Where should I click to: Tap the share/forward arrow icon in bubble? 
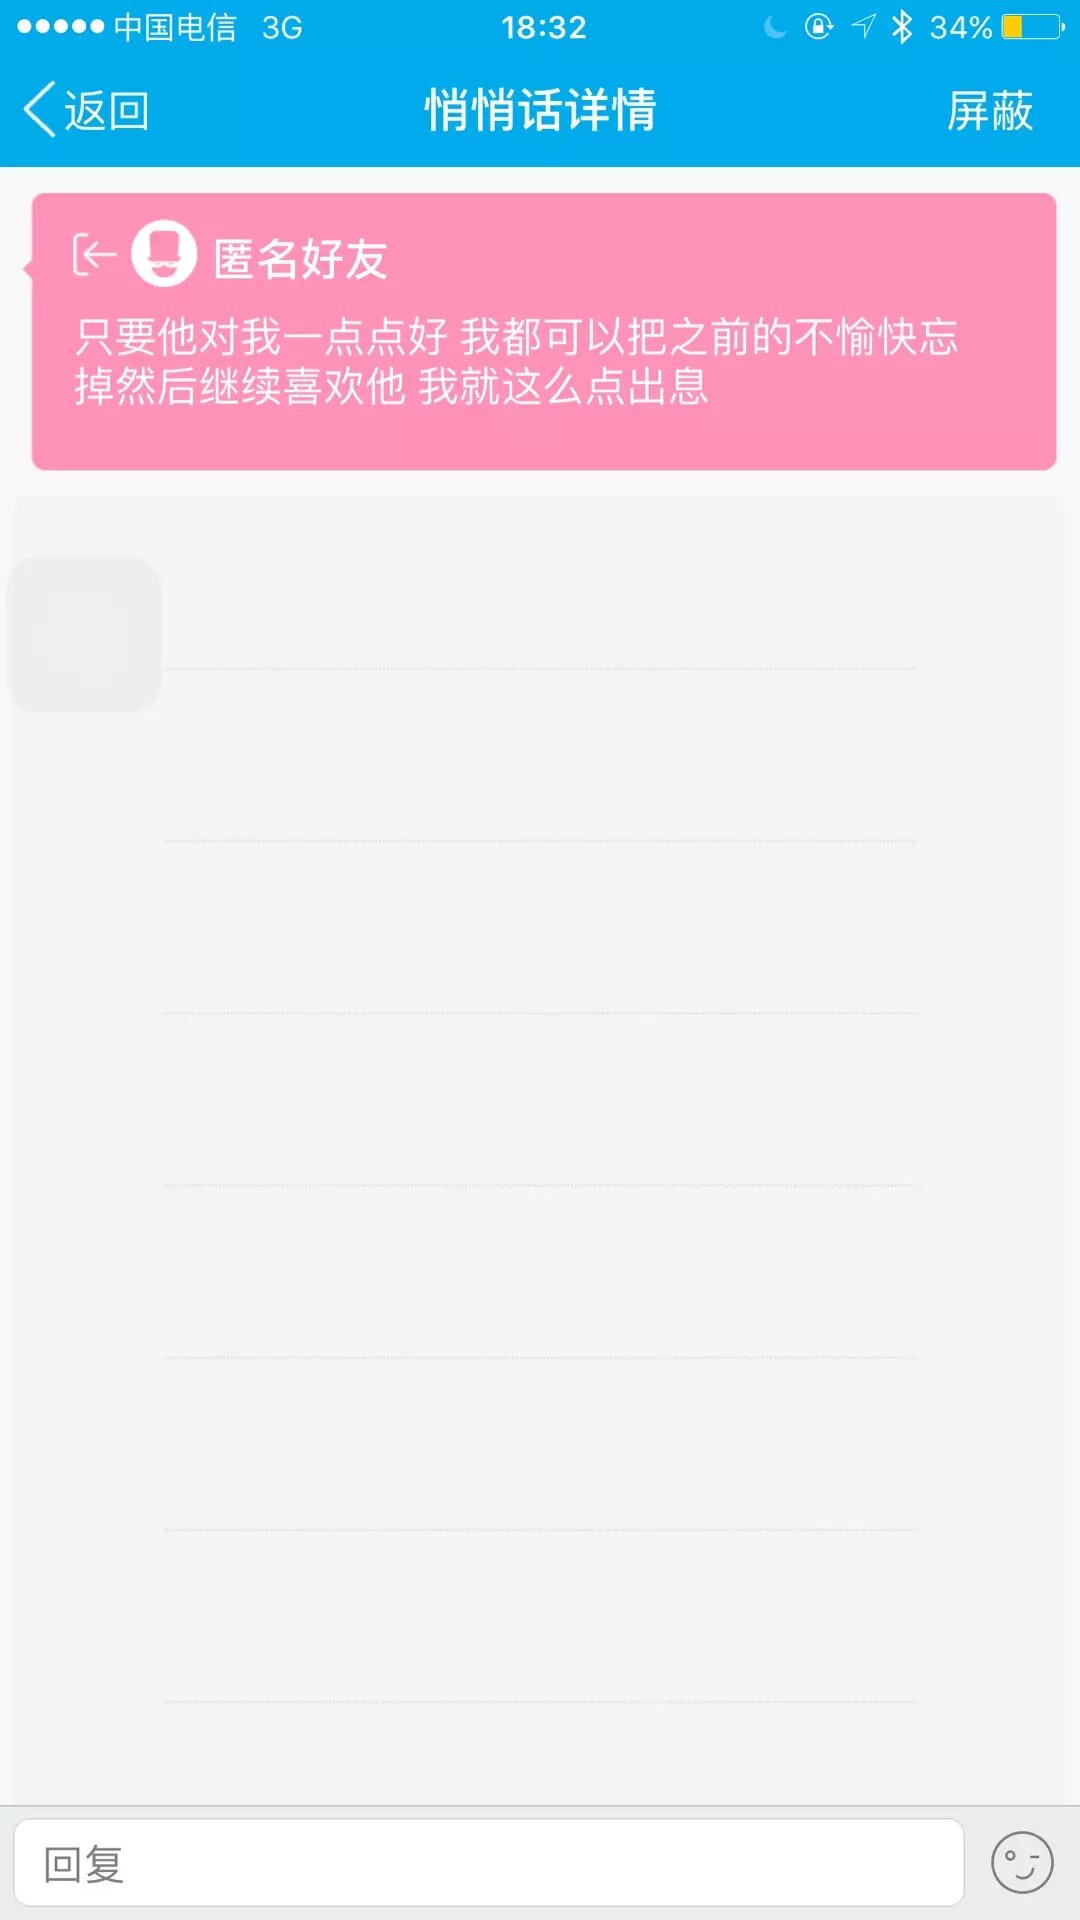tap(94, 255)
